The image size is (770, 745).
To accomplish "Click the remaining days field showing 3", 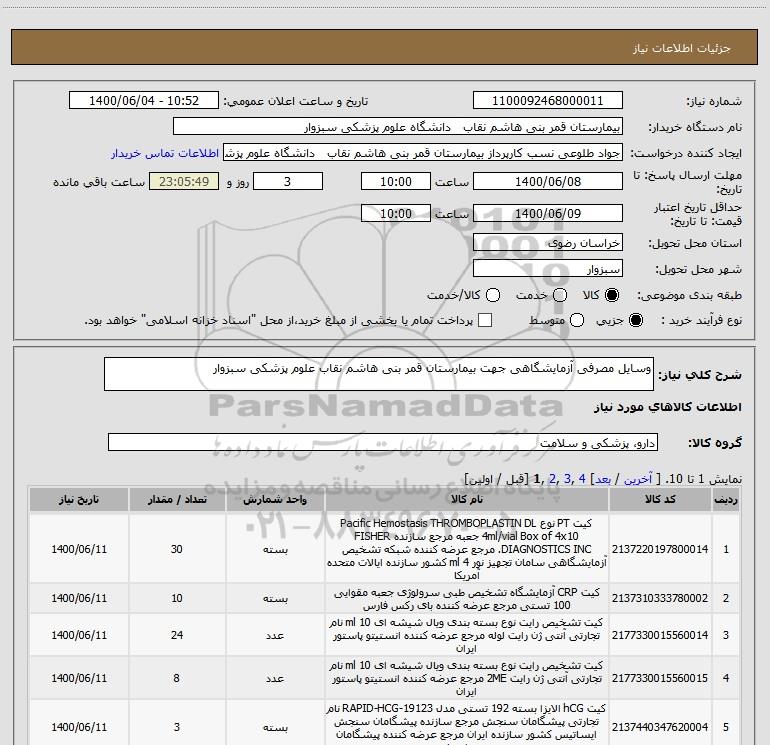I will [x=288, y=181].
